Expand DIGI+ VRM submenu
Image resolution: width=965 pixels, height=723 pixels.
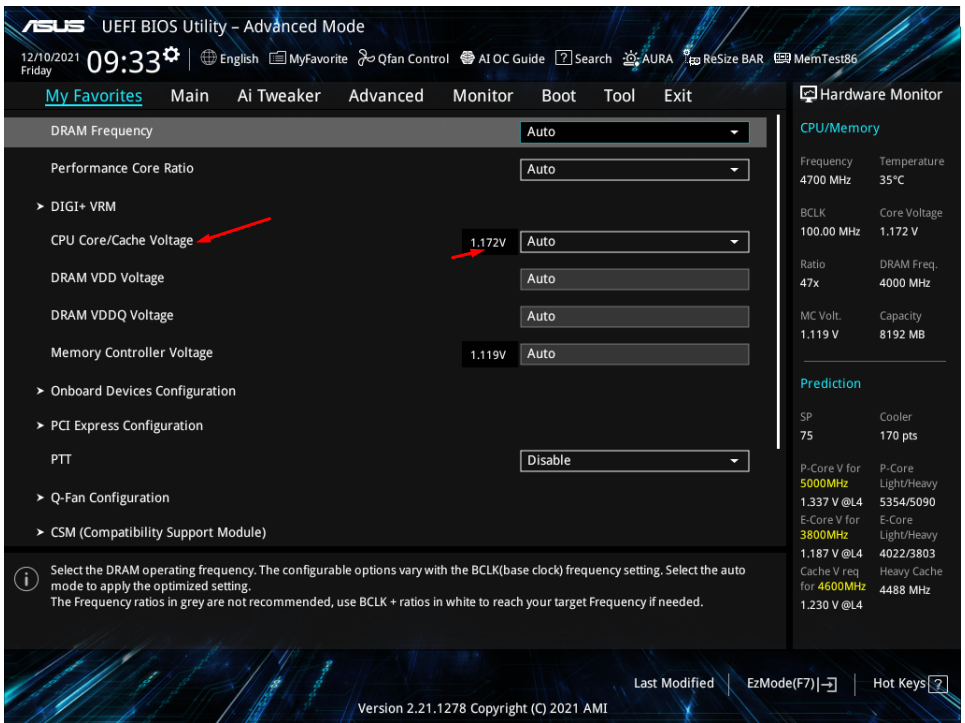[83, 207]
